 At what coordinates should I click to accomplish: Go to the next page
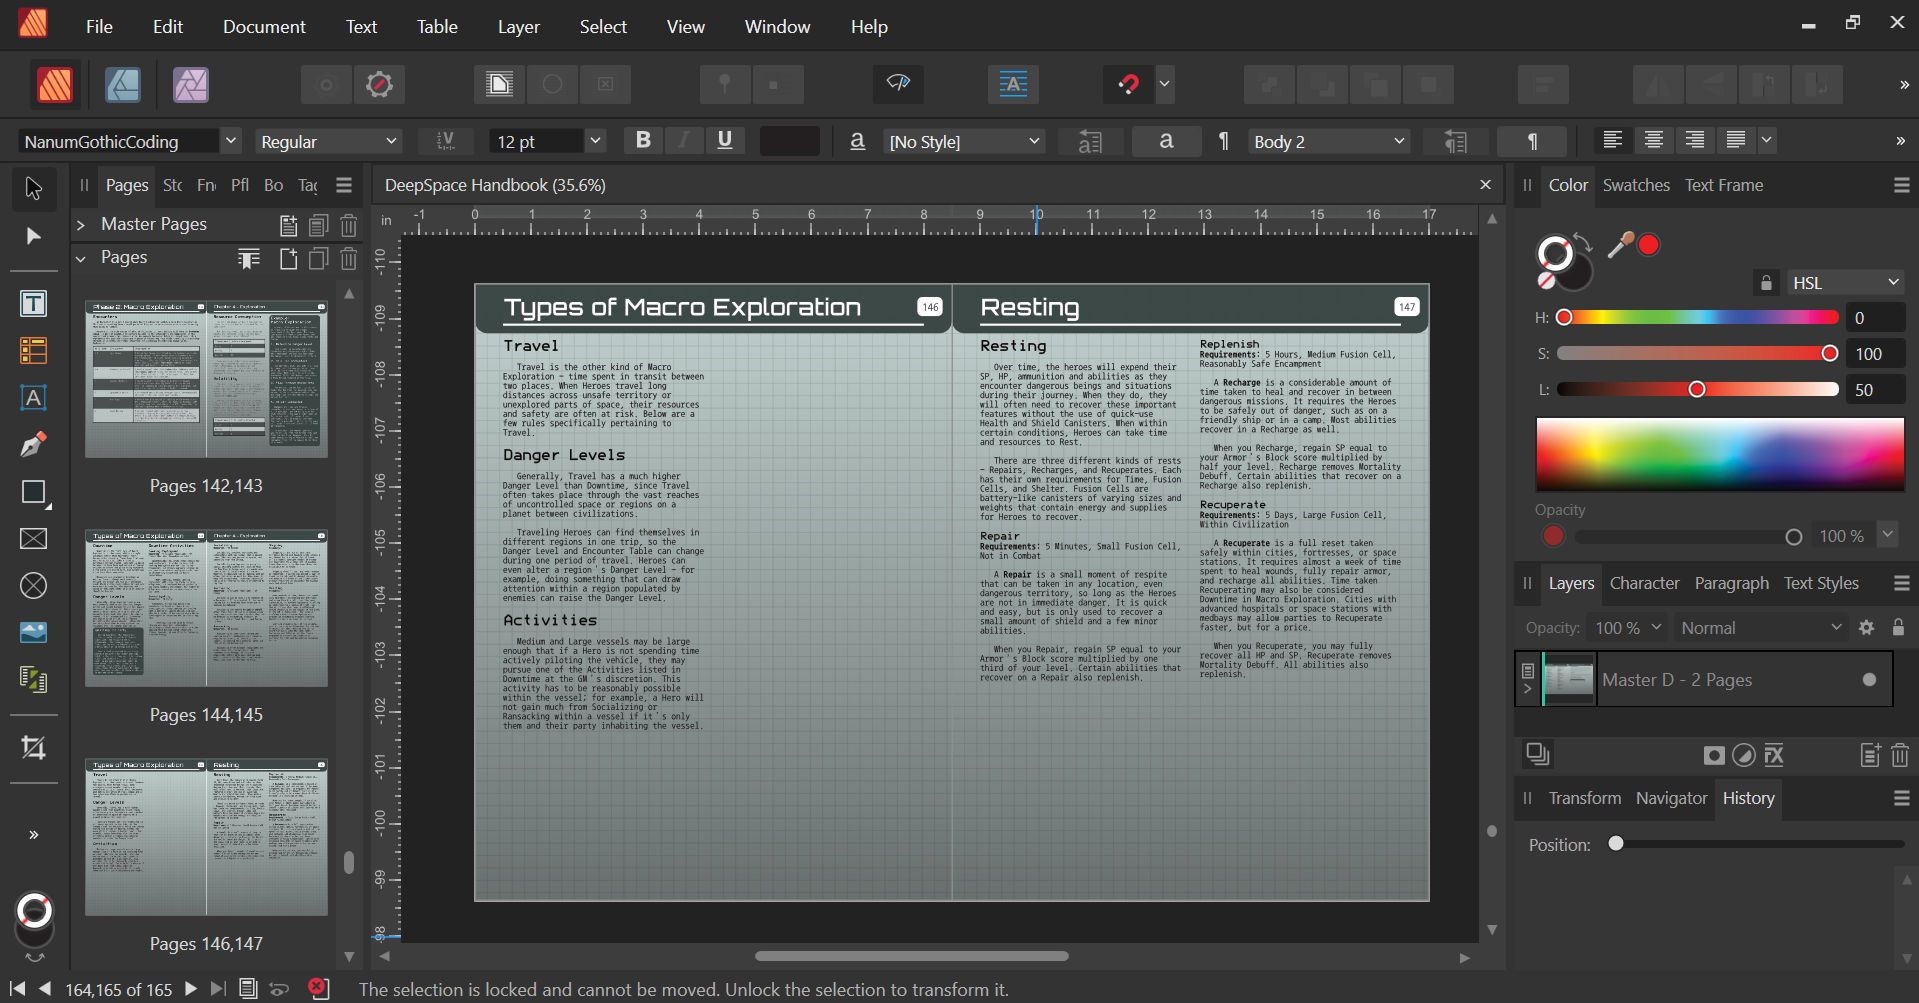click(190, 989)
